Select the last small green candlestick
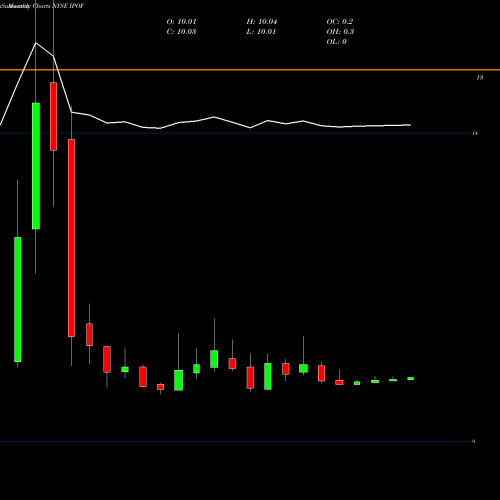This screenshot has height=500, width=500. click(x=411, y=378)
